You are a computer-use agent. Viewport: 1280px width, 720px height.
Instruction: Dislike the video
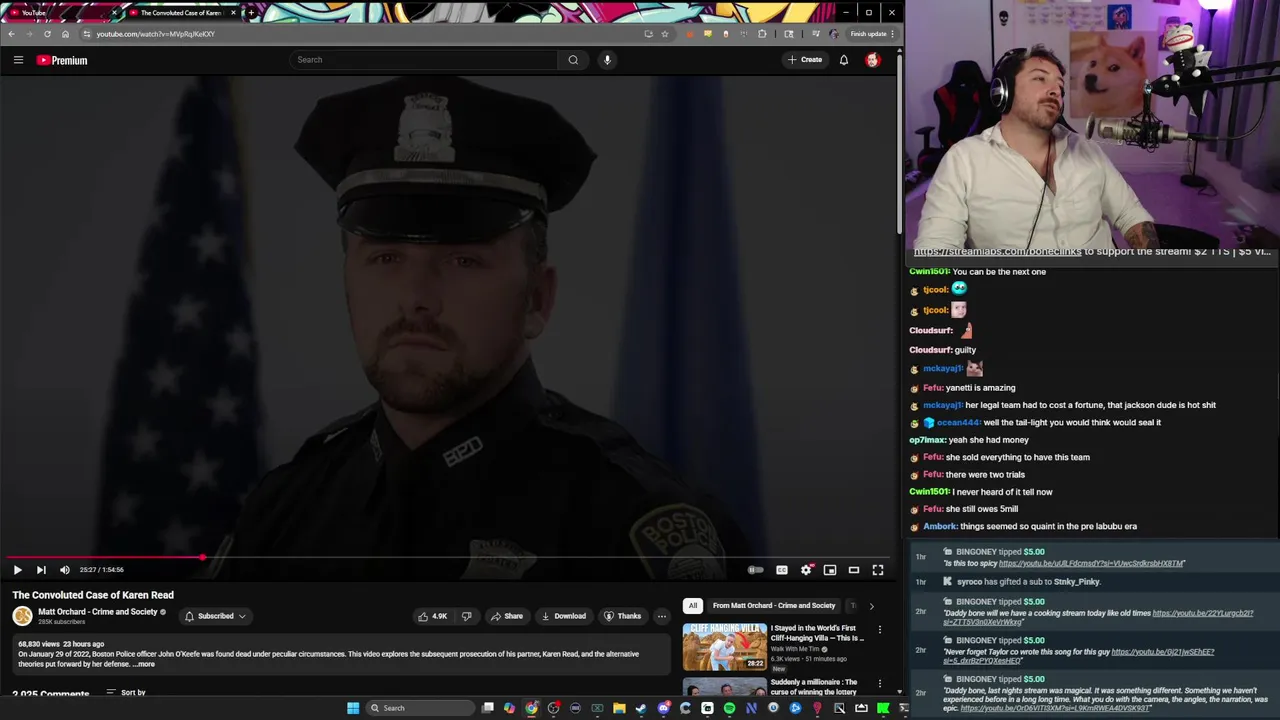(466, 616)
